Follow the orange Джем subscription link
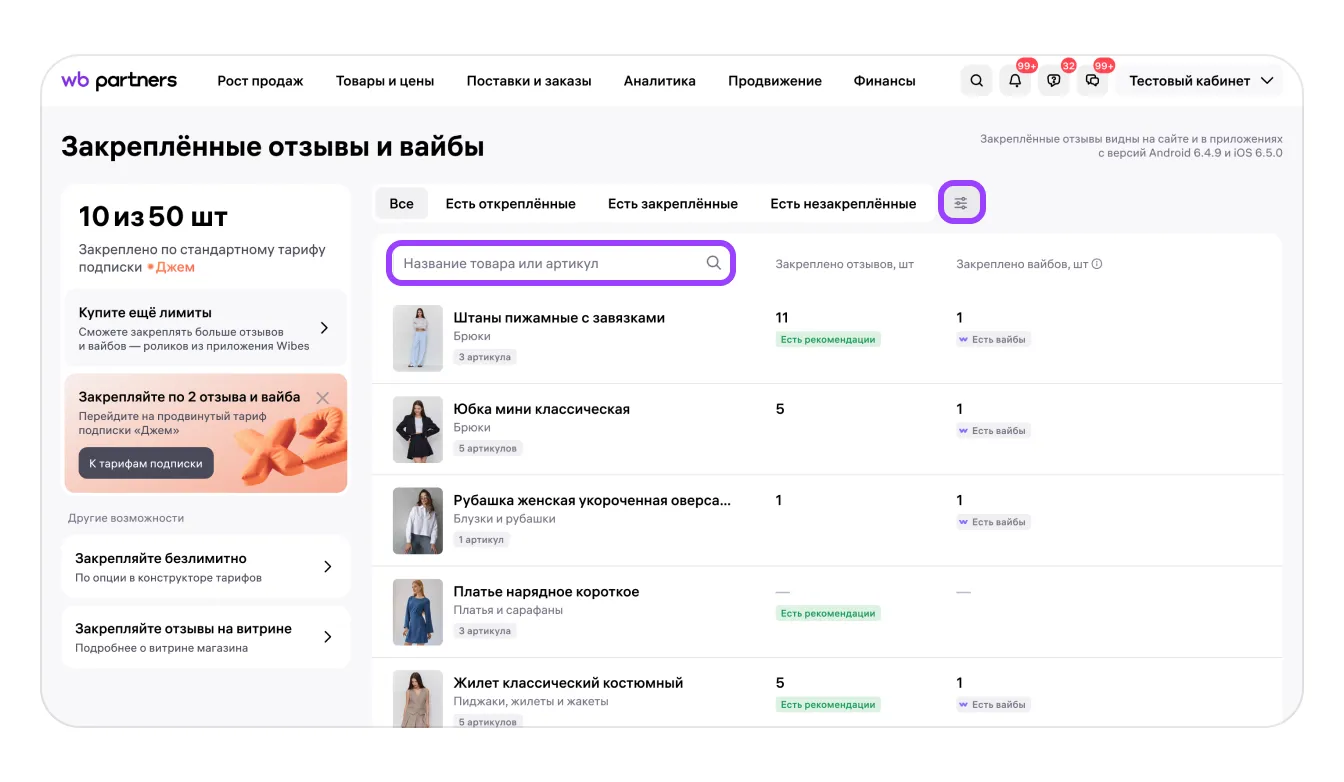The width and height of the screenshot is (1344, 782). (x=175, y=267)
